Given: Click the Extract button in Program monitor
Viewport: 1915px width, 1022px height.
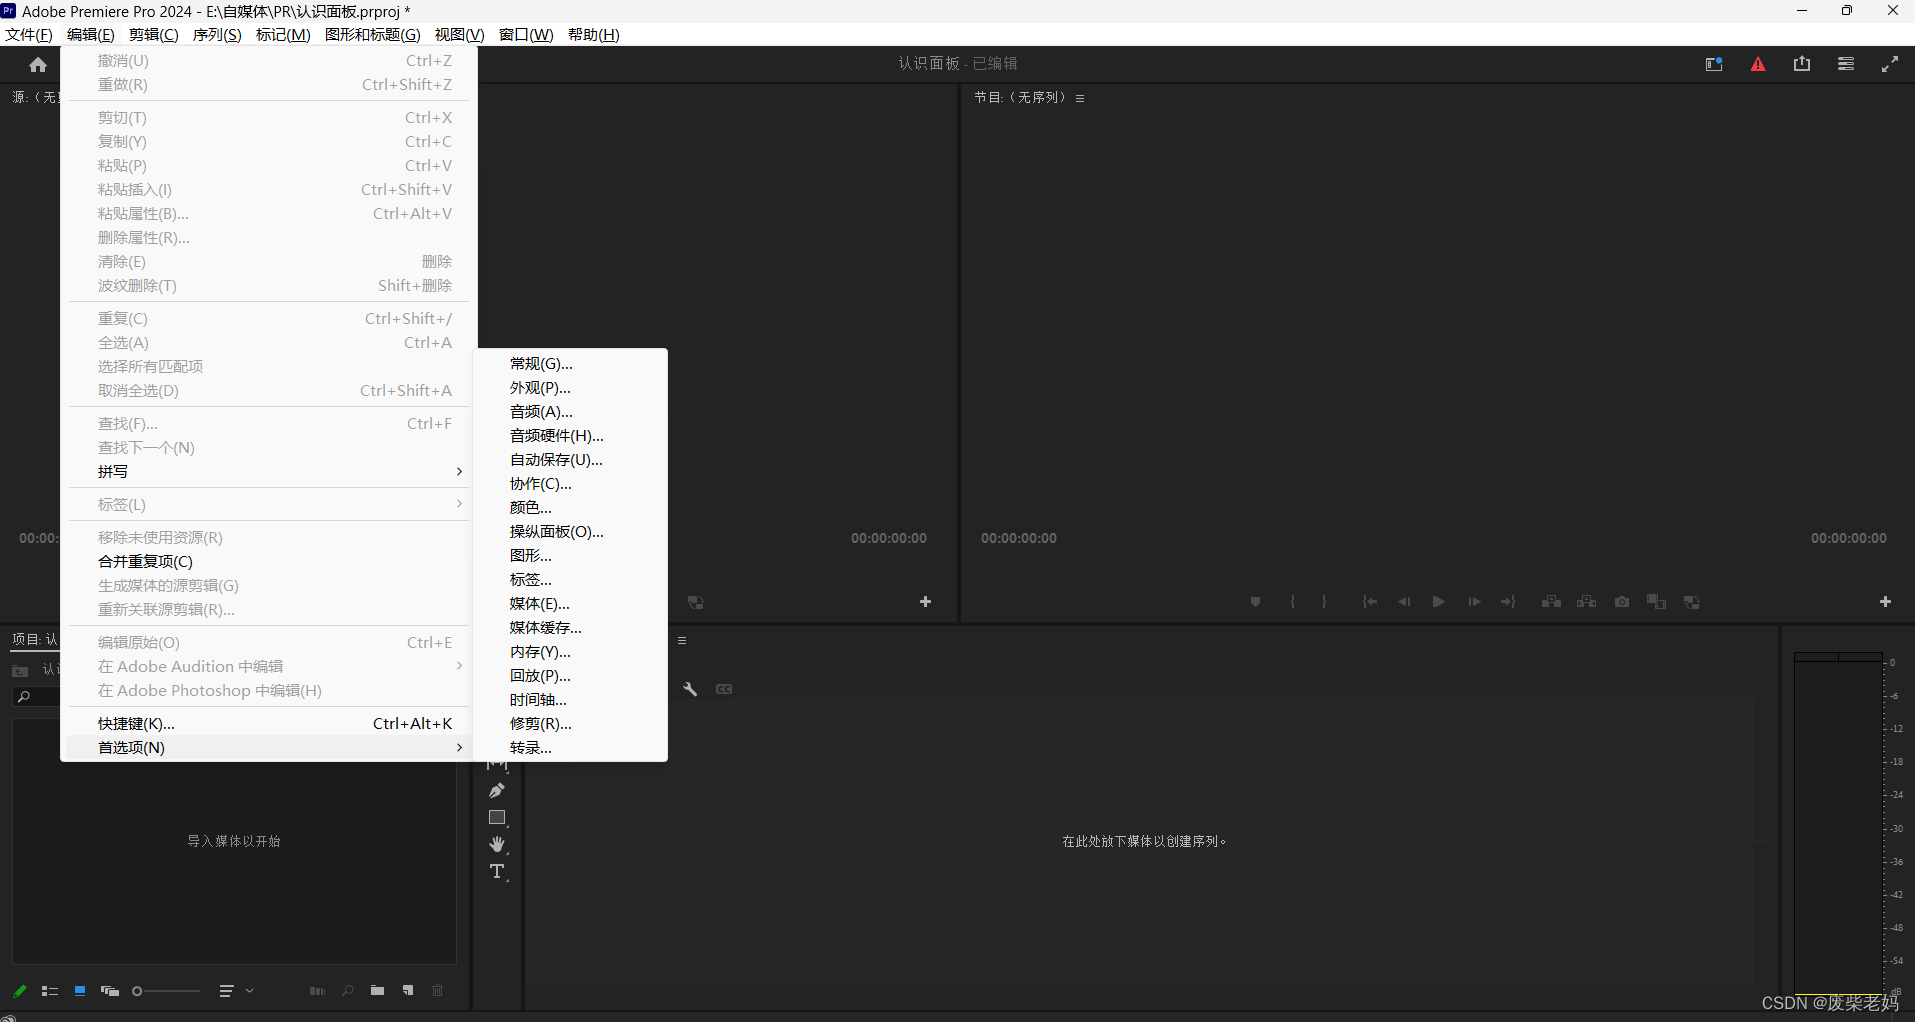Looking at the screenshot, I should coord(1587,602).
